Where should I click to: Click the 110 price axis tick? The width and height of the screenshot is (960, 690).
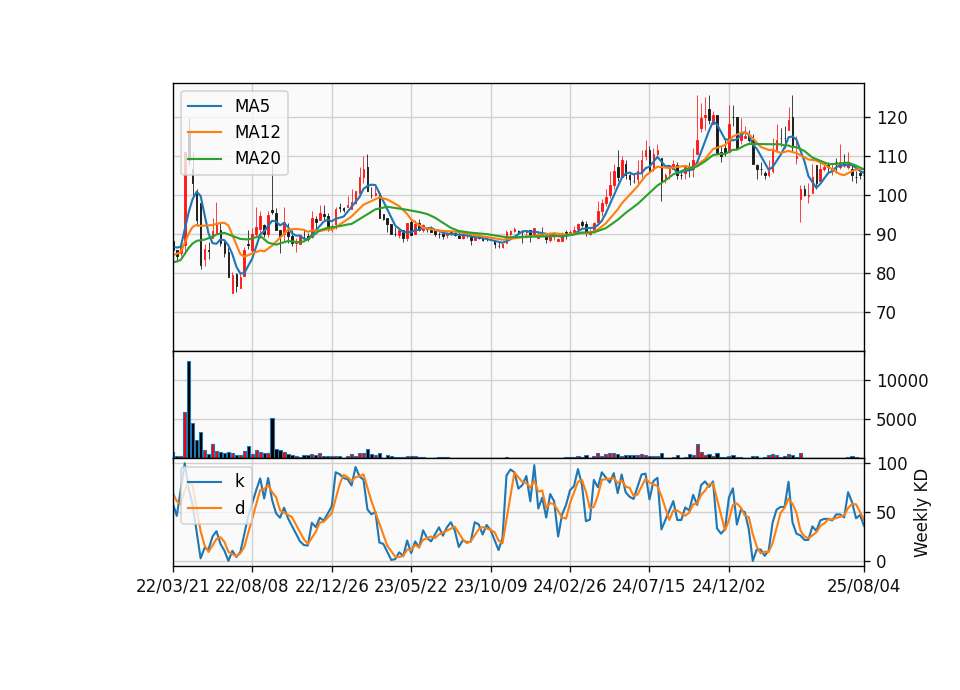point(893,157)
